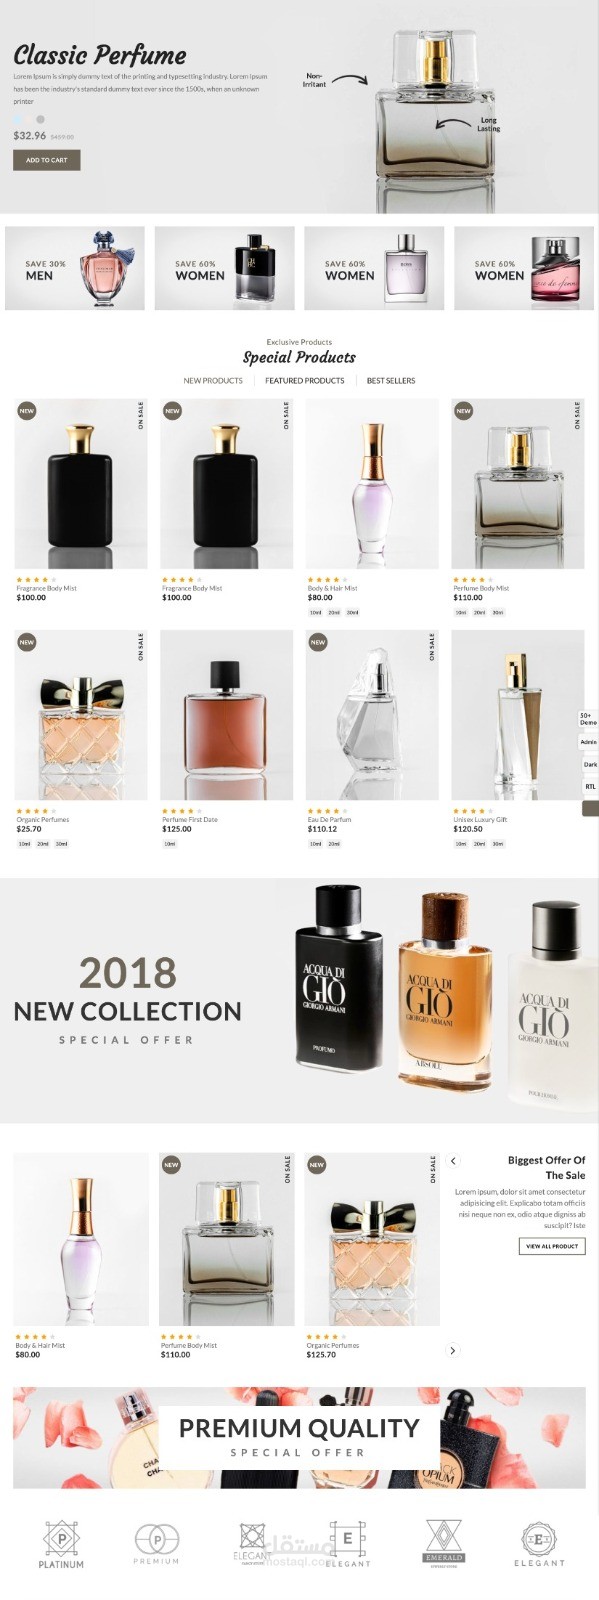
Task: Click the brown color swatch in side panel
Action: click(x=590, y=808)
